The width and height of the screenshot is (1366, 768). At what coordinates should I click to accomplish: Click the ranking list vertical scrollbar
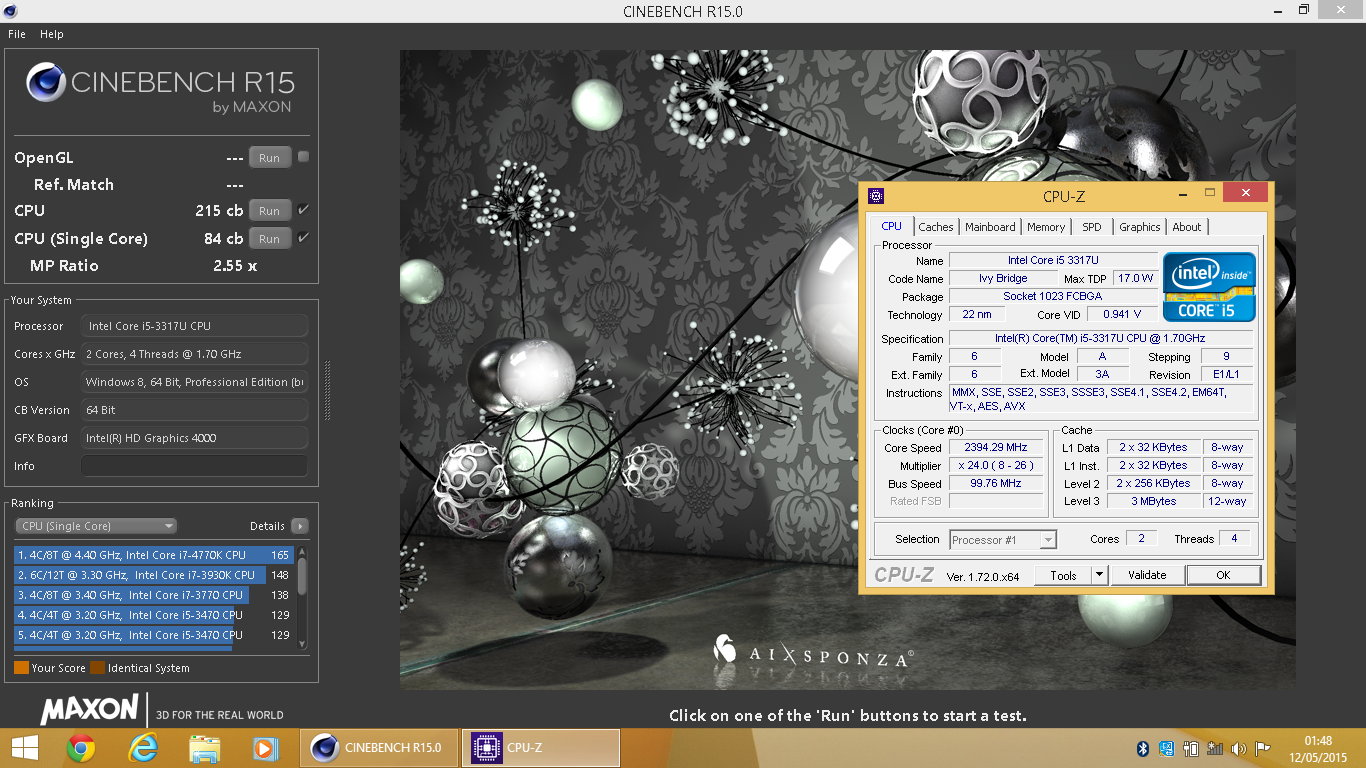tap(302, 598)
